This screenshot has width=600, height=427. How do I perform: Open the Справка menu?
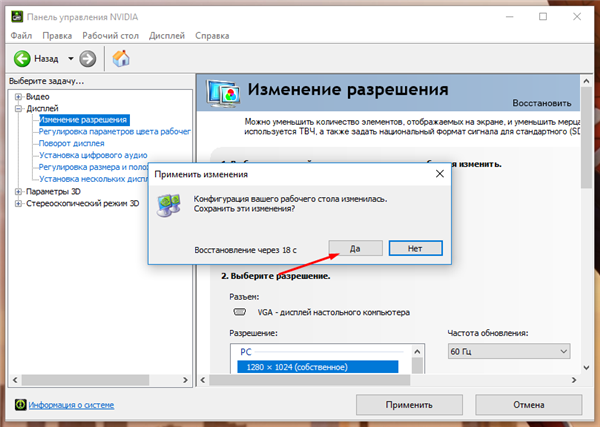(212, 36)
